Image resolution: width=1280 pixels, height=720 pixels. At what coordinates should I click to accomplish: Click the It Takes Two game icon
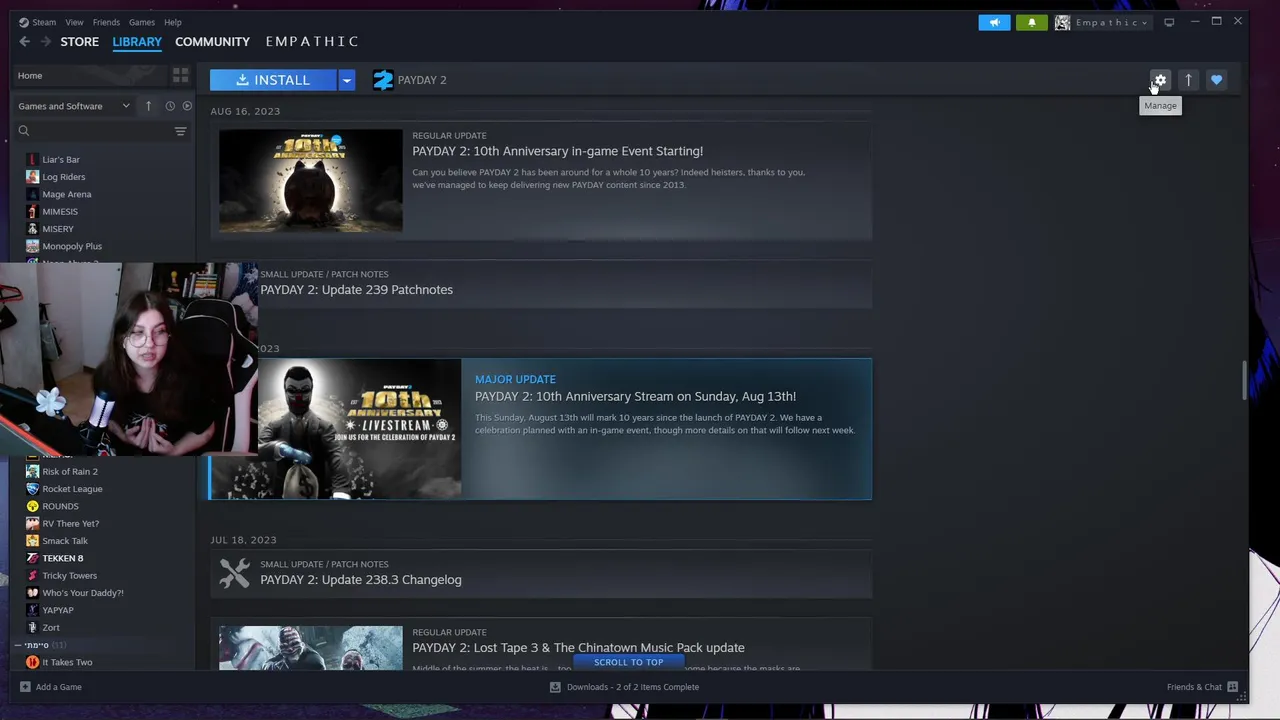point(32,662)
